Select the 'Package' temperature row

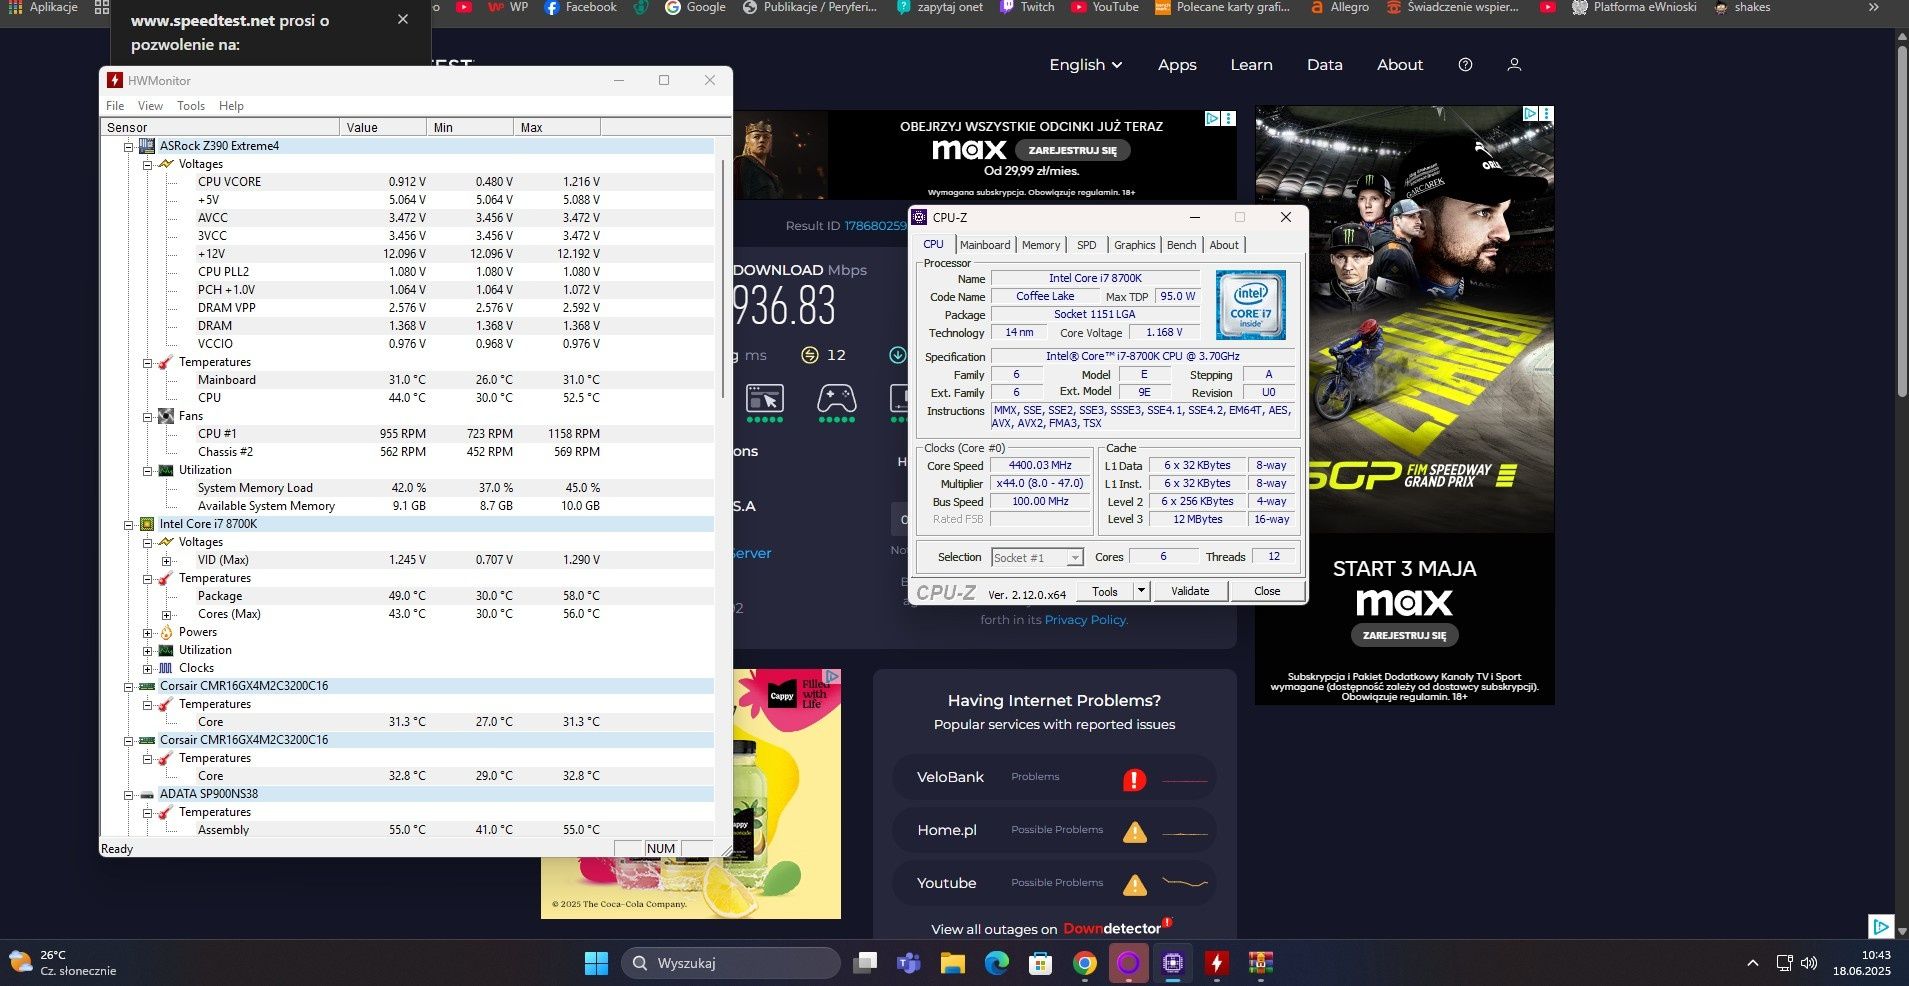408,596
